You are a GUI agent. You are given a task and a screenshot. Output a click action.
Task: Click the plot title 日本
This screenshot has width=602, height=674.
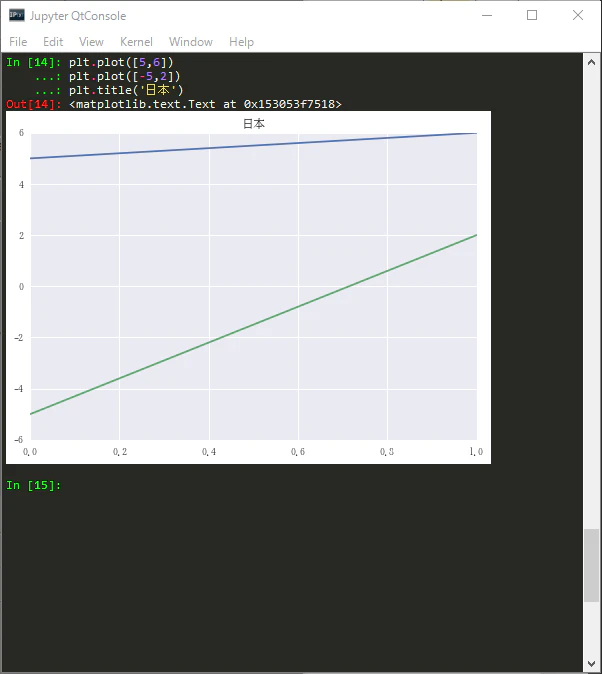(x=254, y=124)
